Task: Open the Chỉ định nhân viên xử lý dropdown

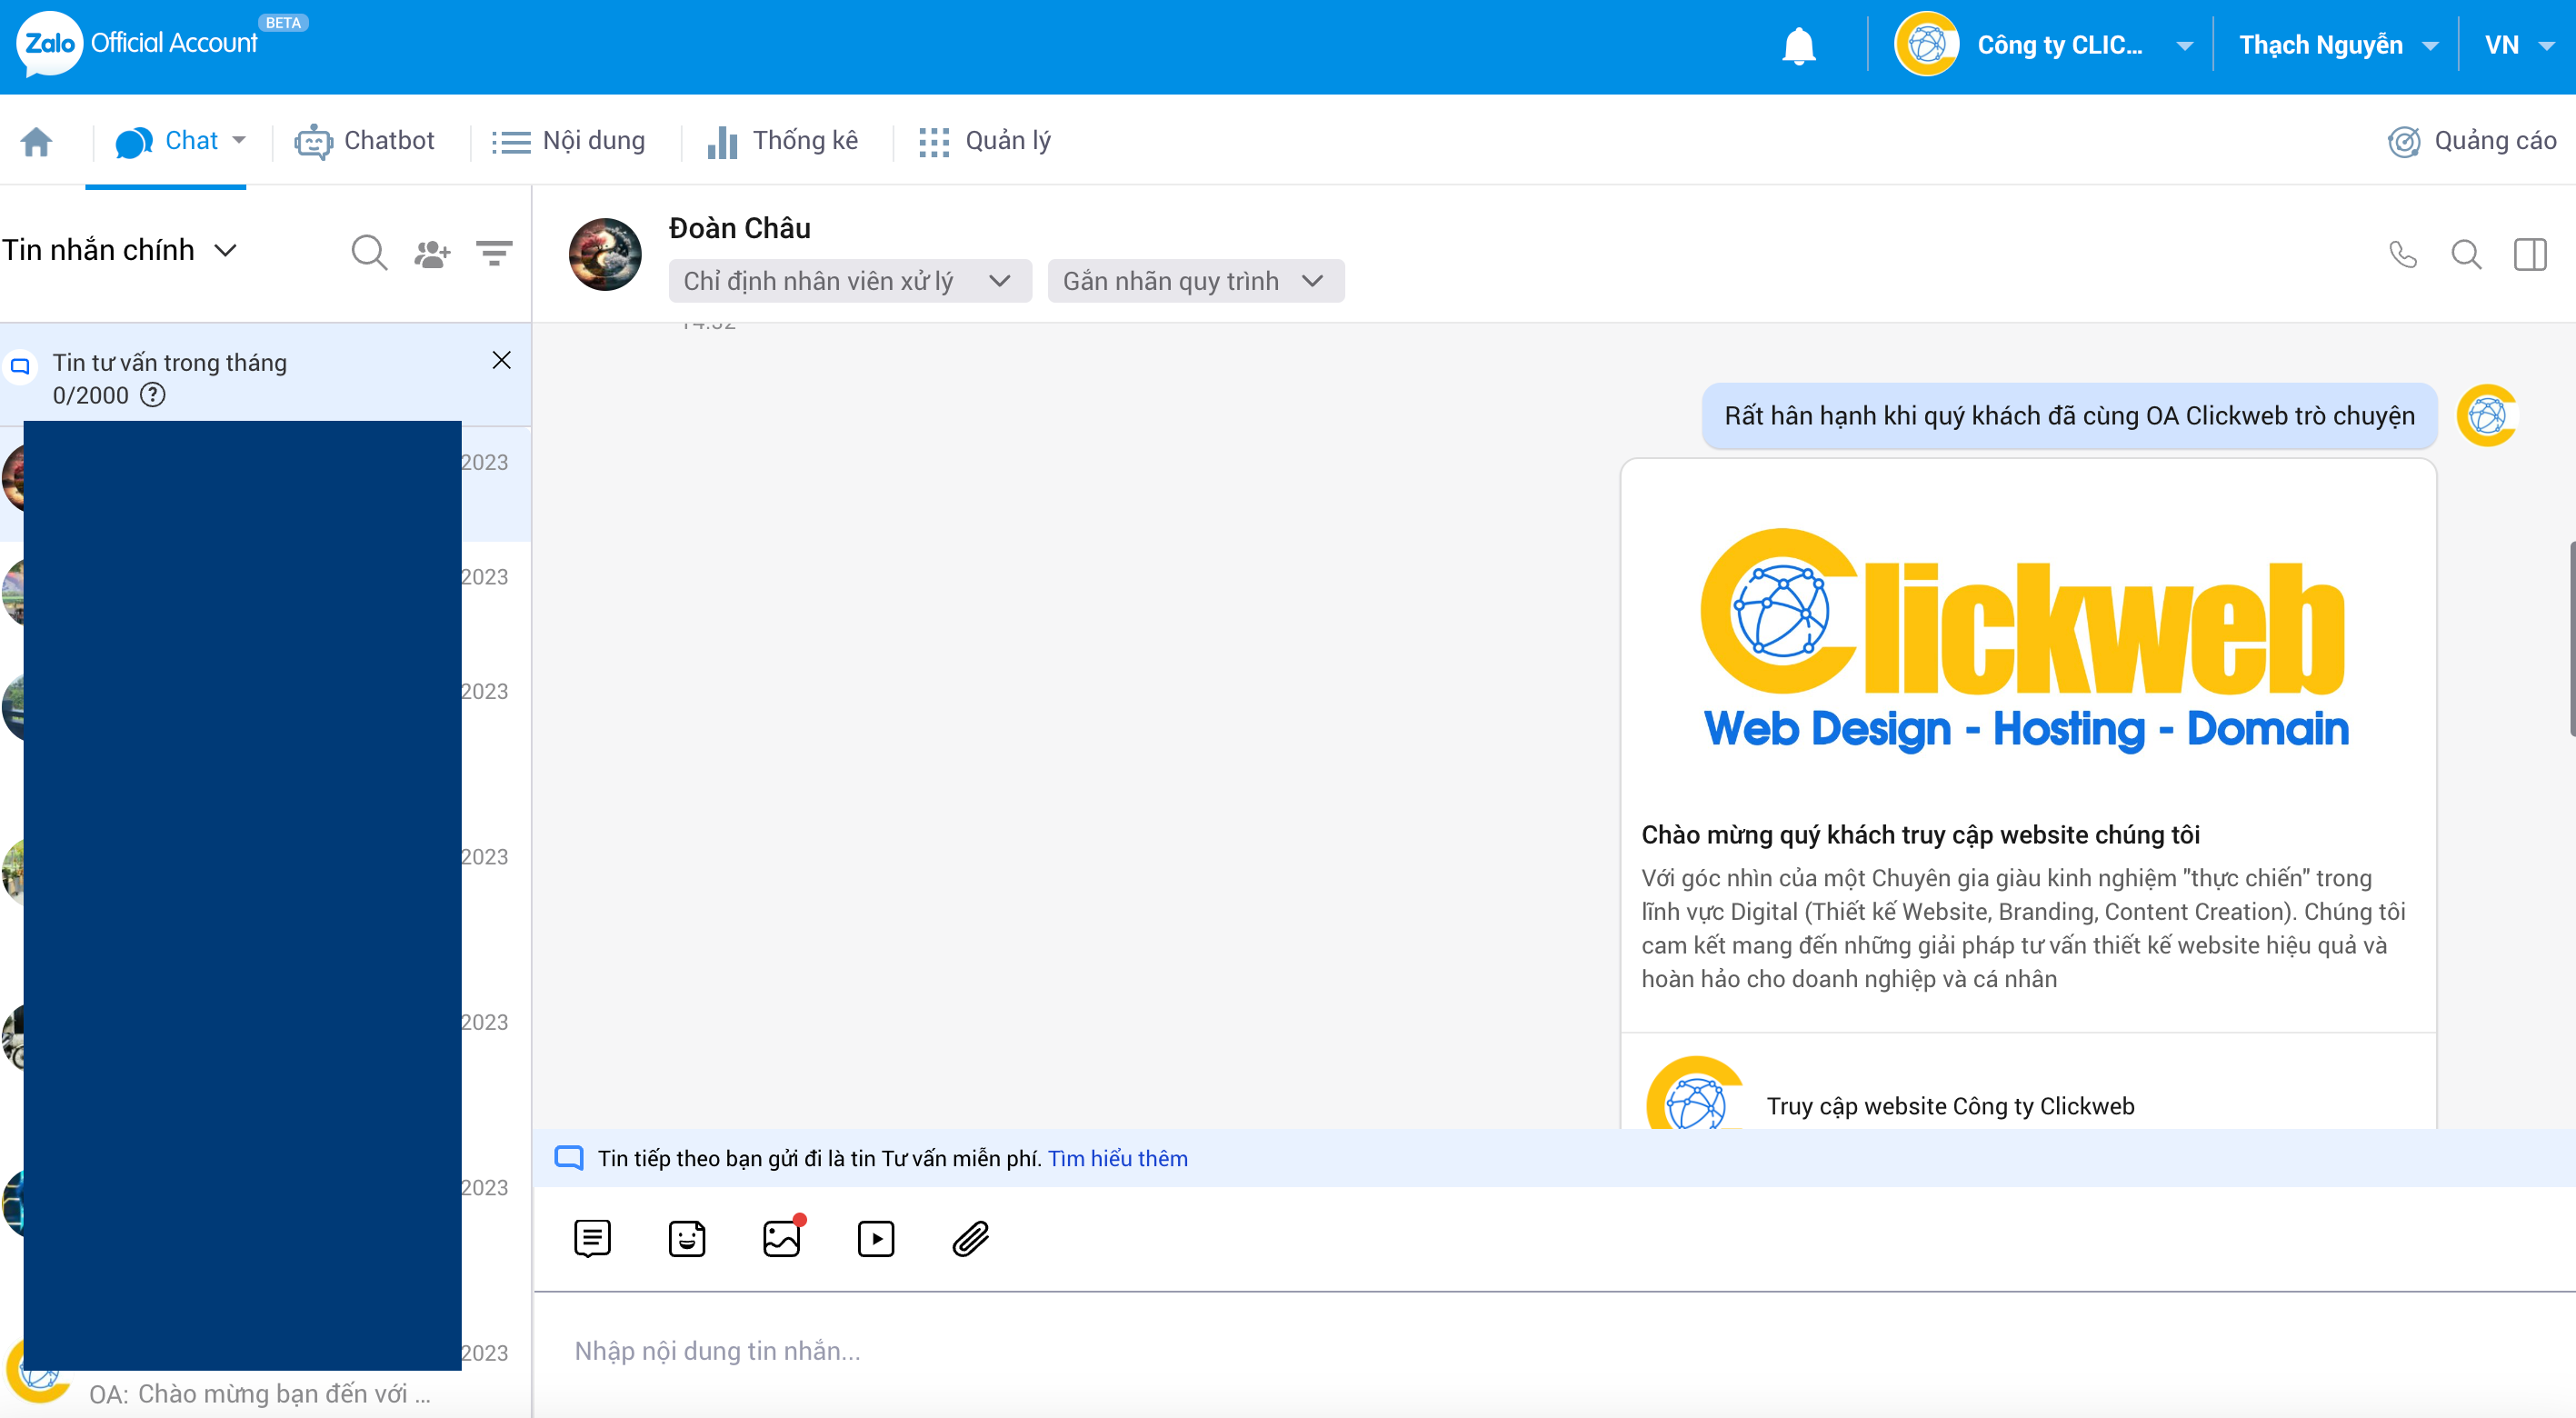Action: point(850,281)
